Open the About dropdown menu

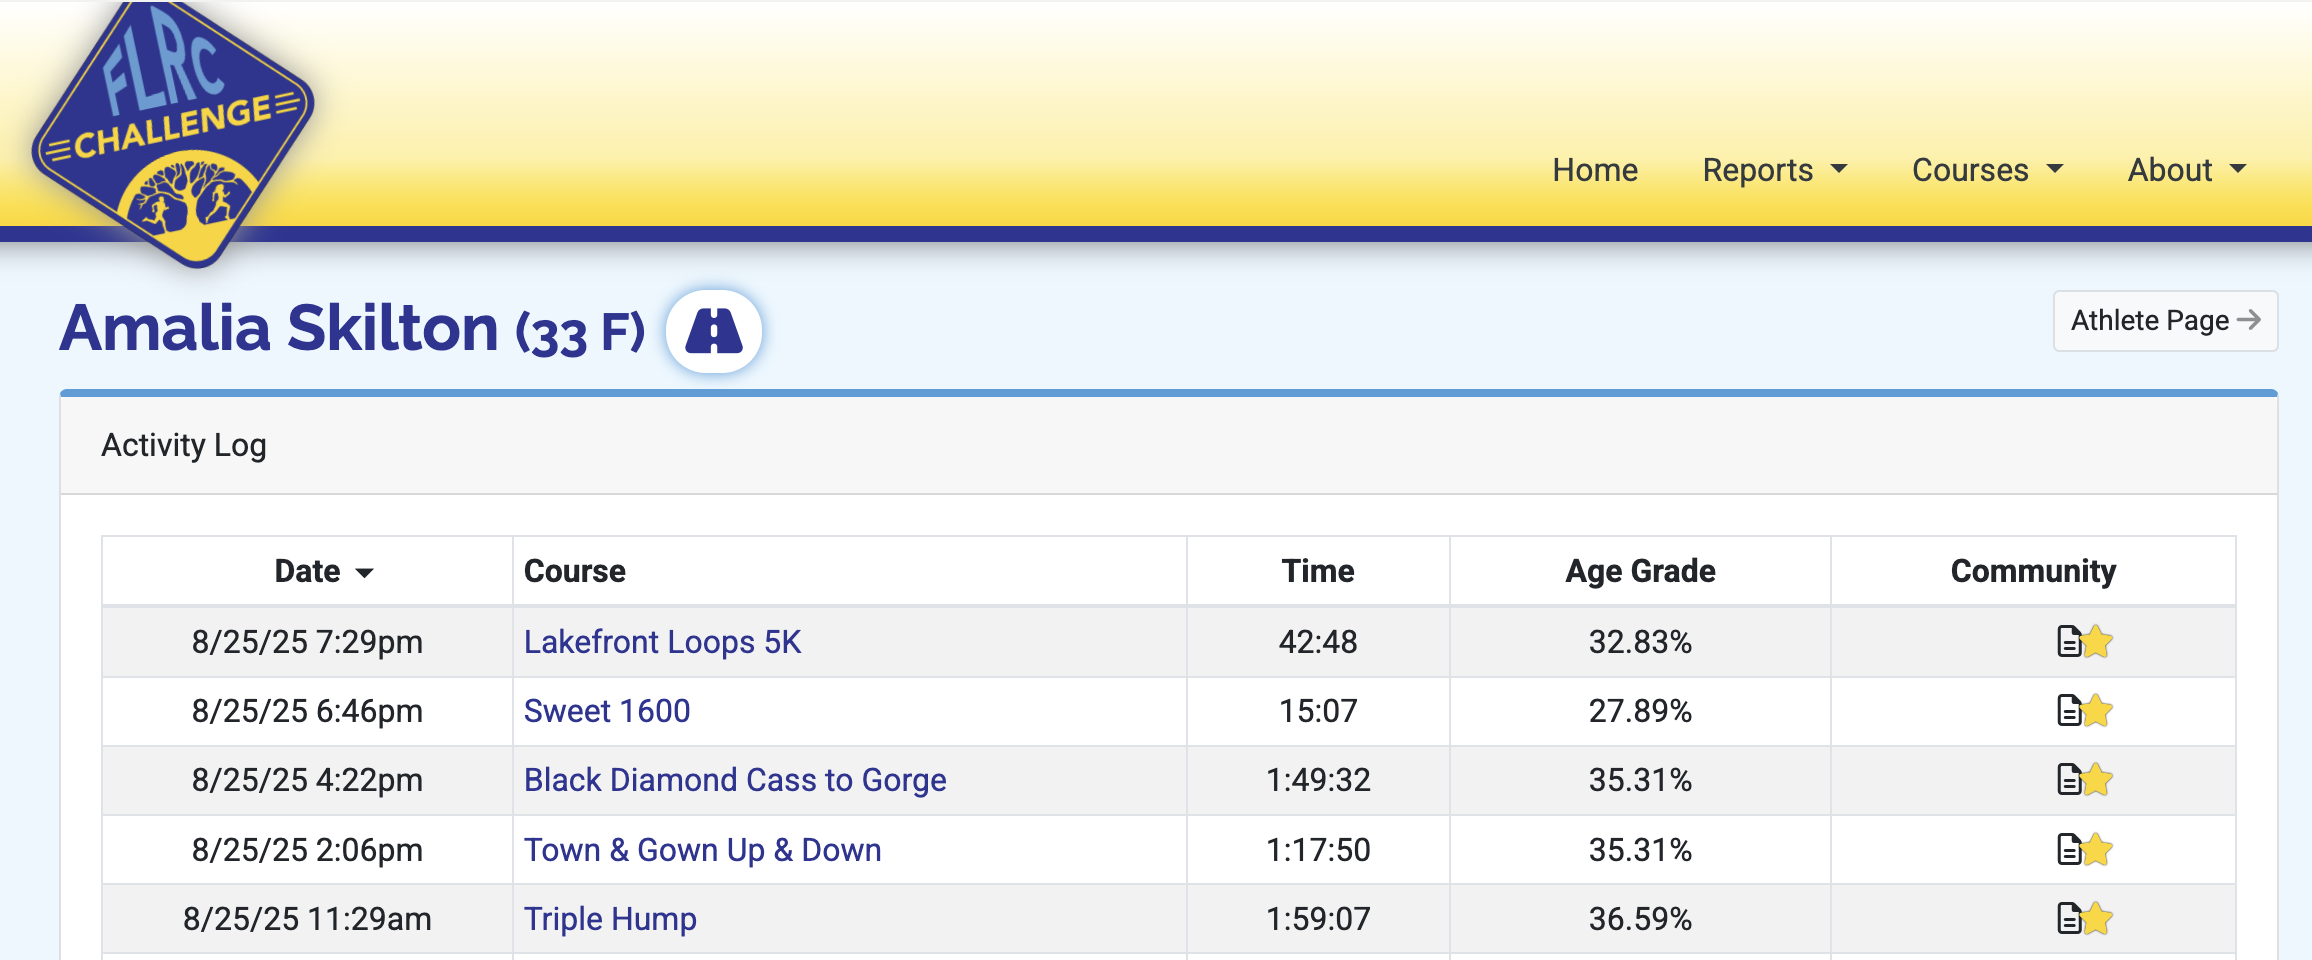pyautogui.click(x=2186, y=170)
